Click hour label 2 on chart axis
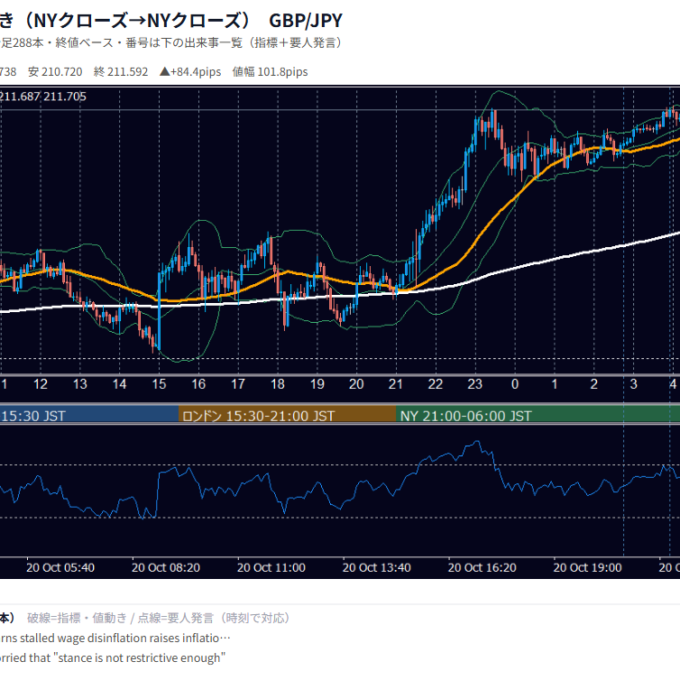This screenshot has width=680, height=680. coord(594,384)
